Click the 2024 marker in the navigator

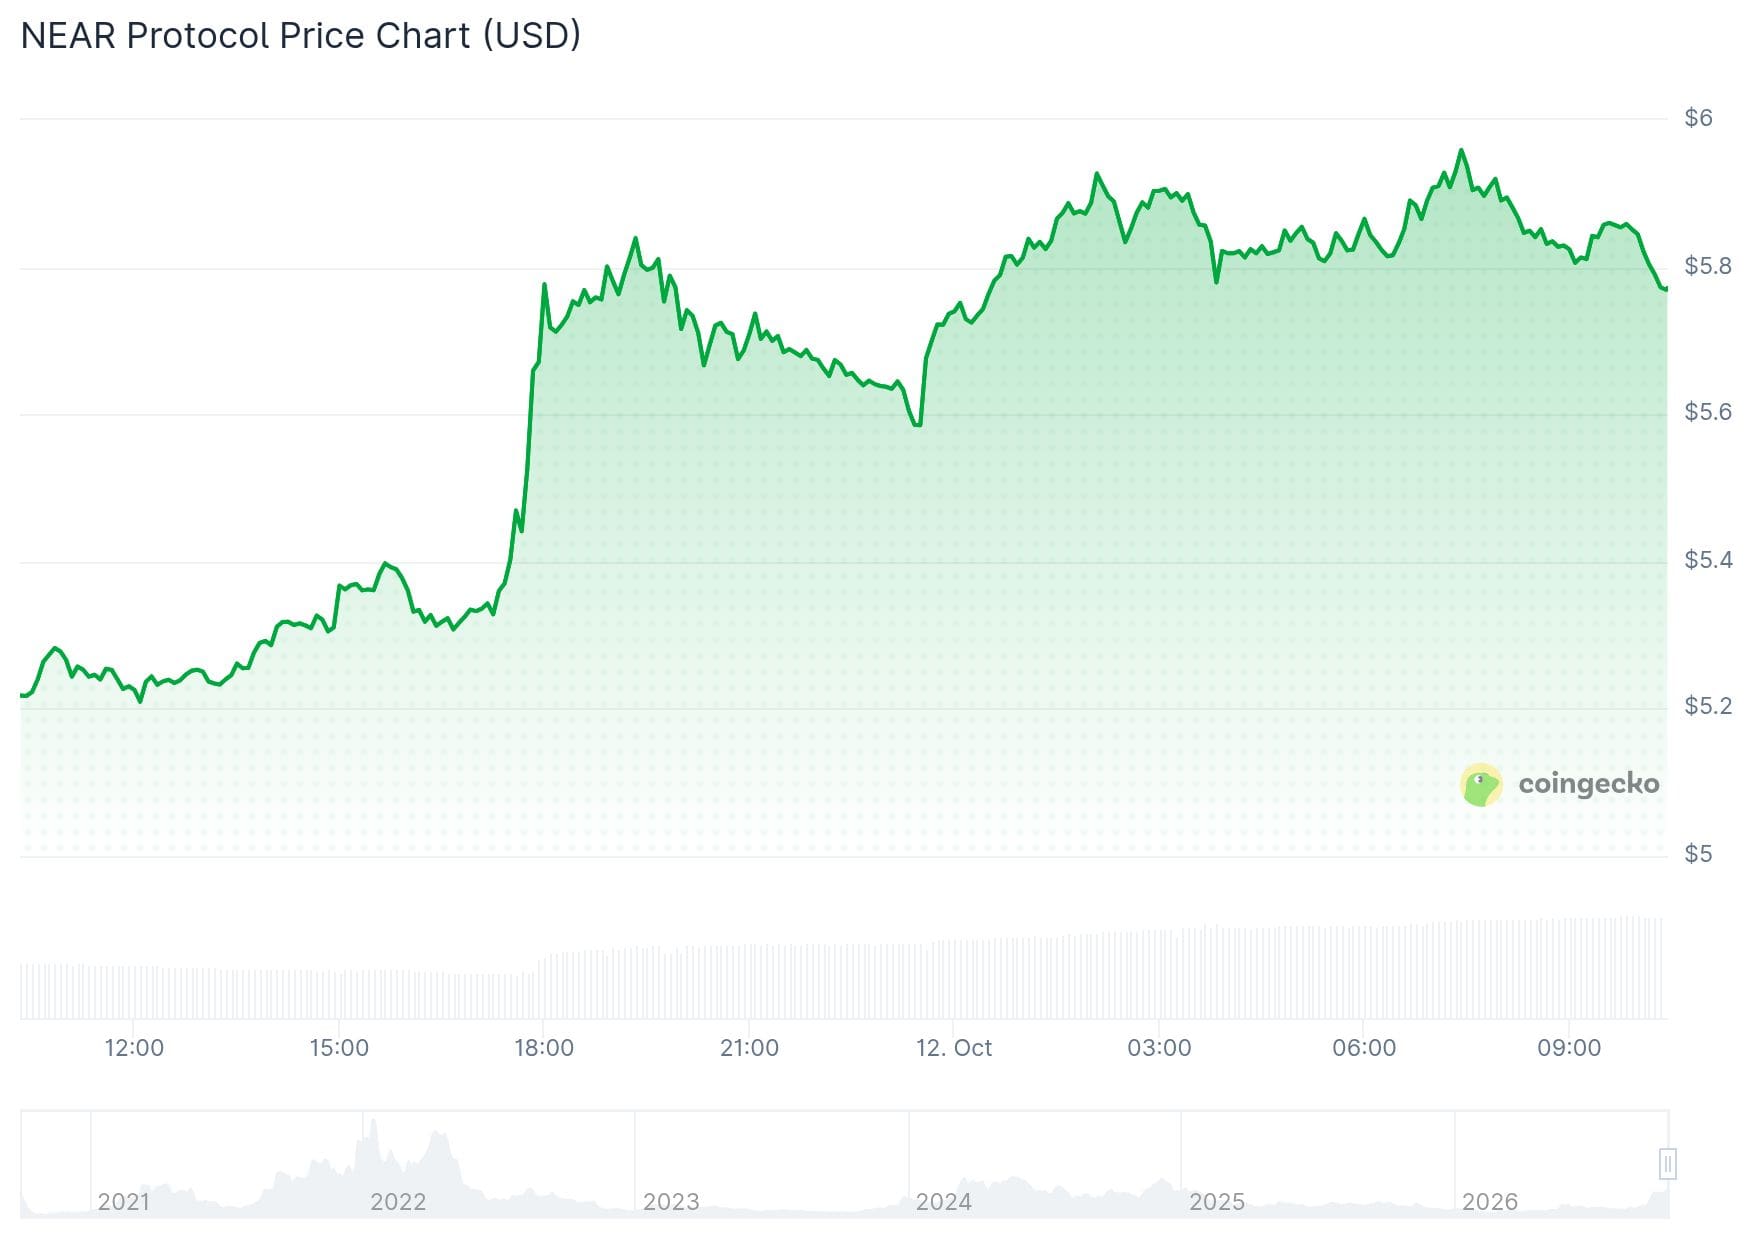(944, 1201)
